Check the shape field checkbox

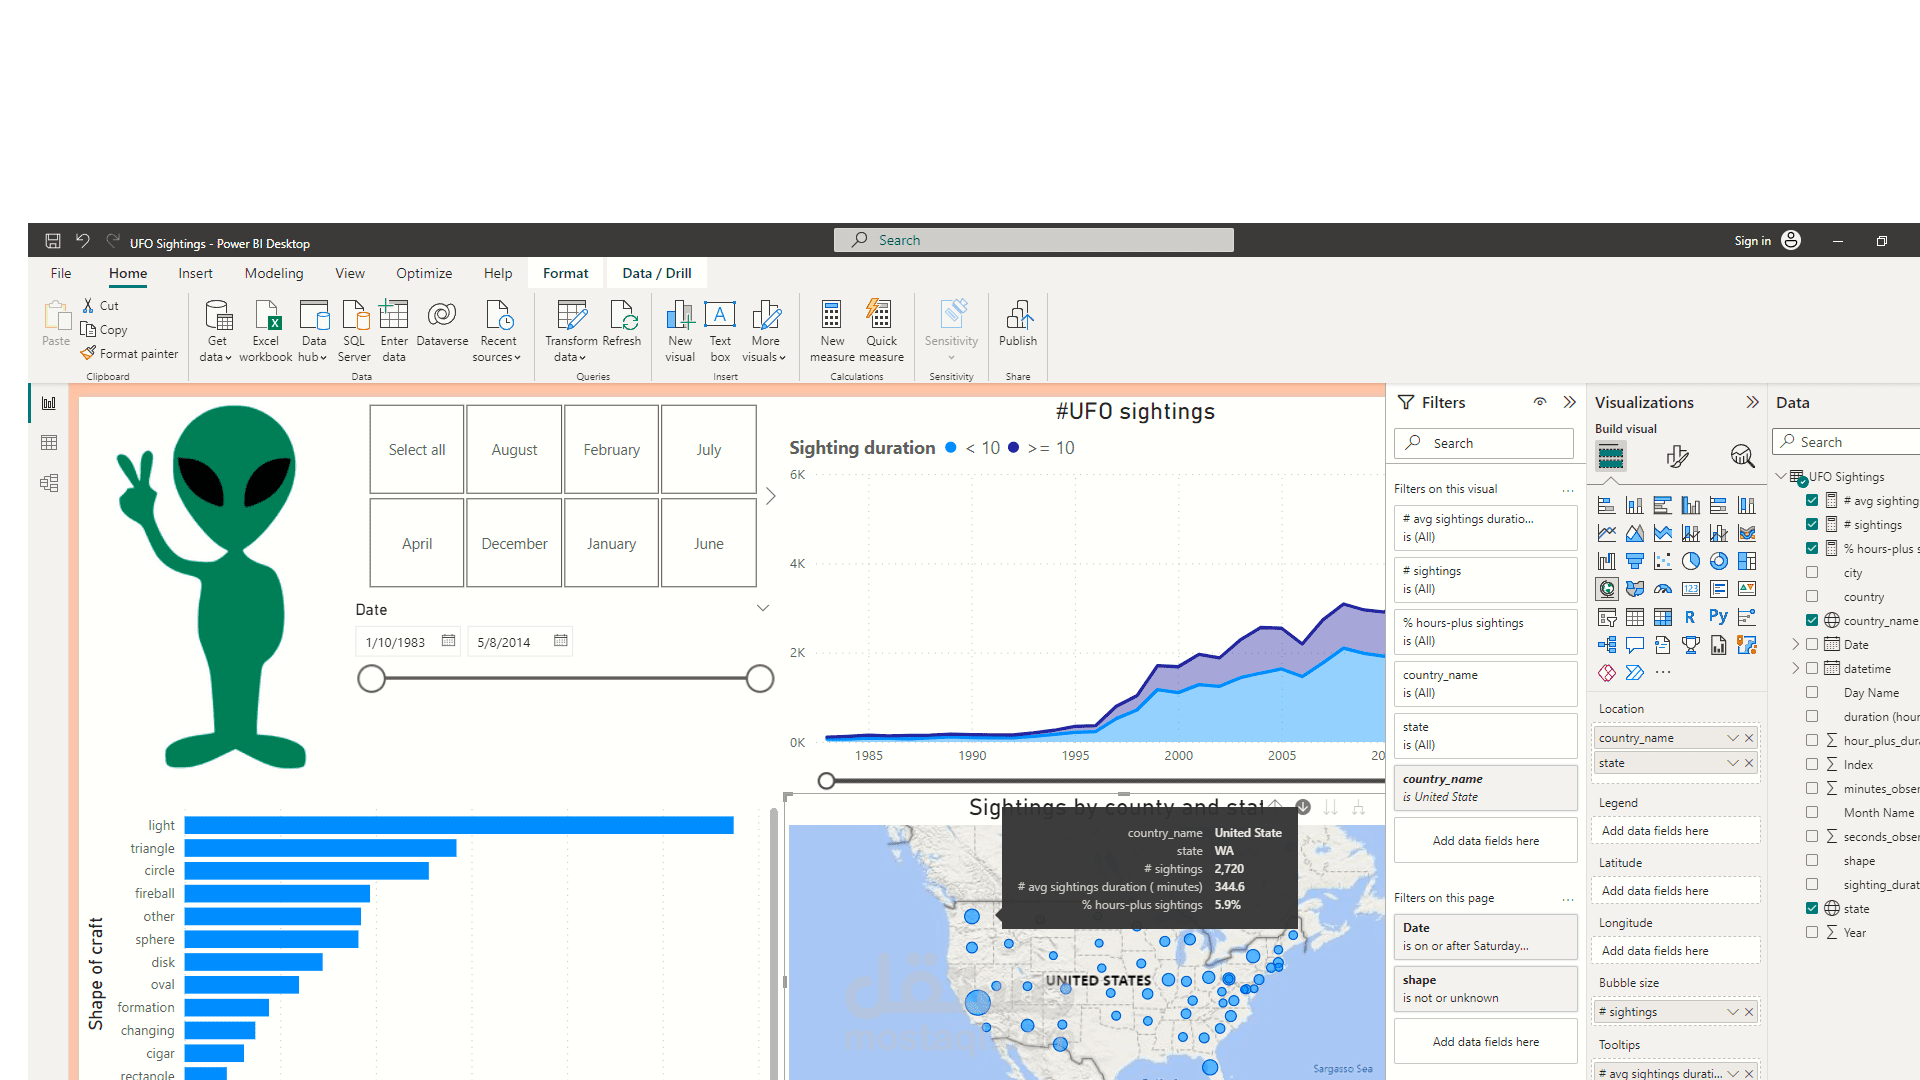[x=1812, y=860]
